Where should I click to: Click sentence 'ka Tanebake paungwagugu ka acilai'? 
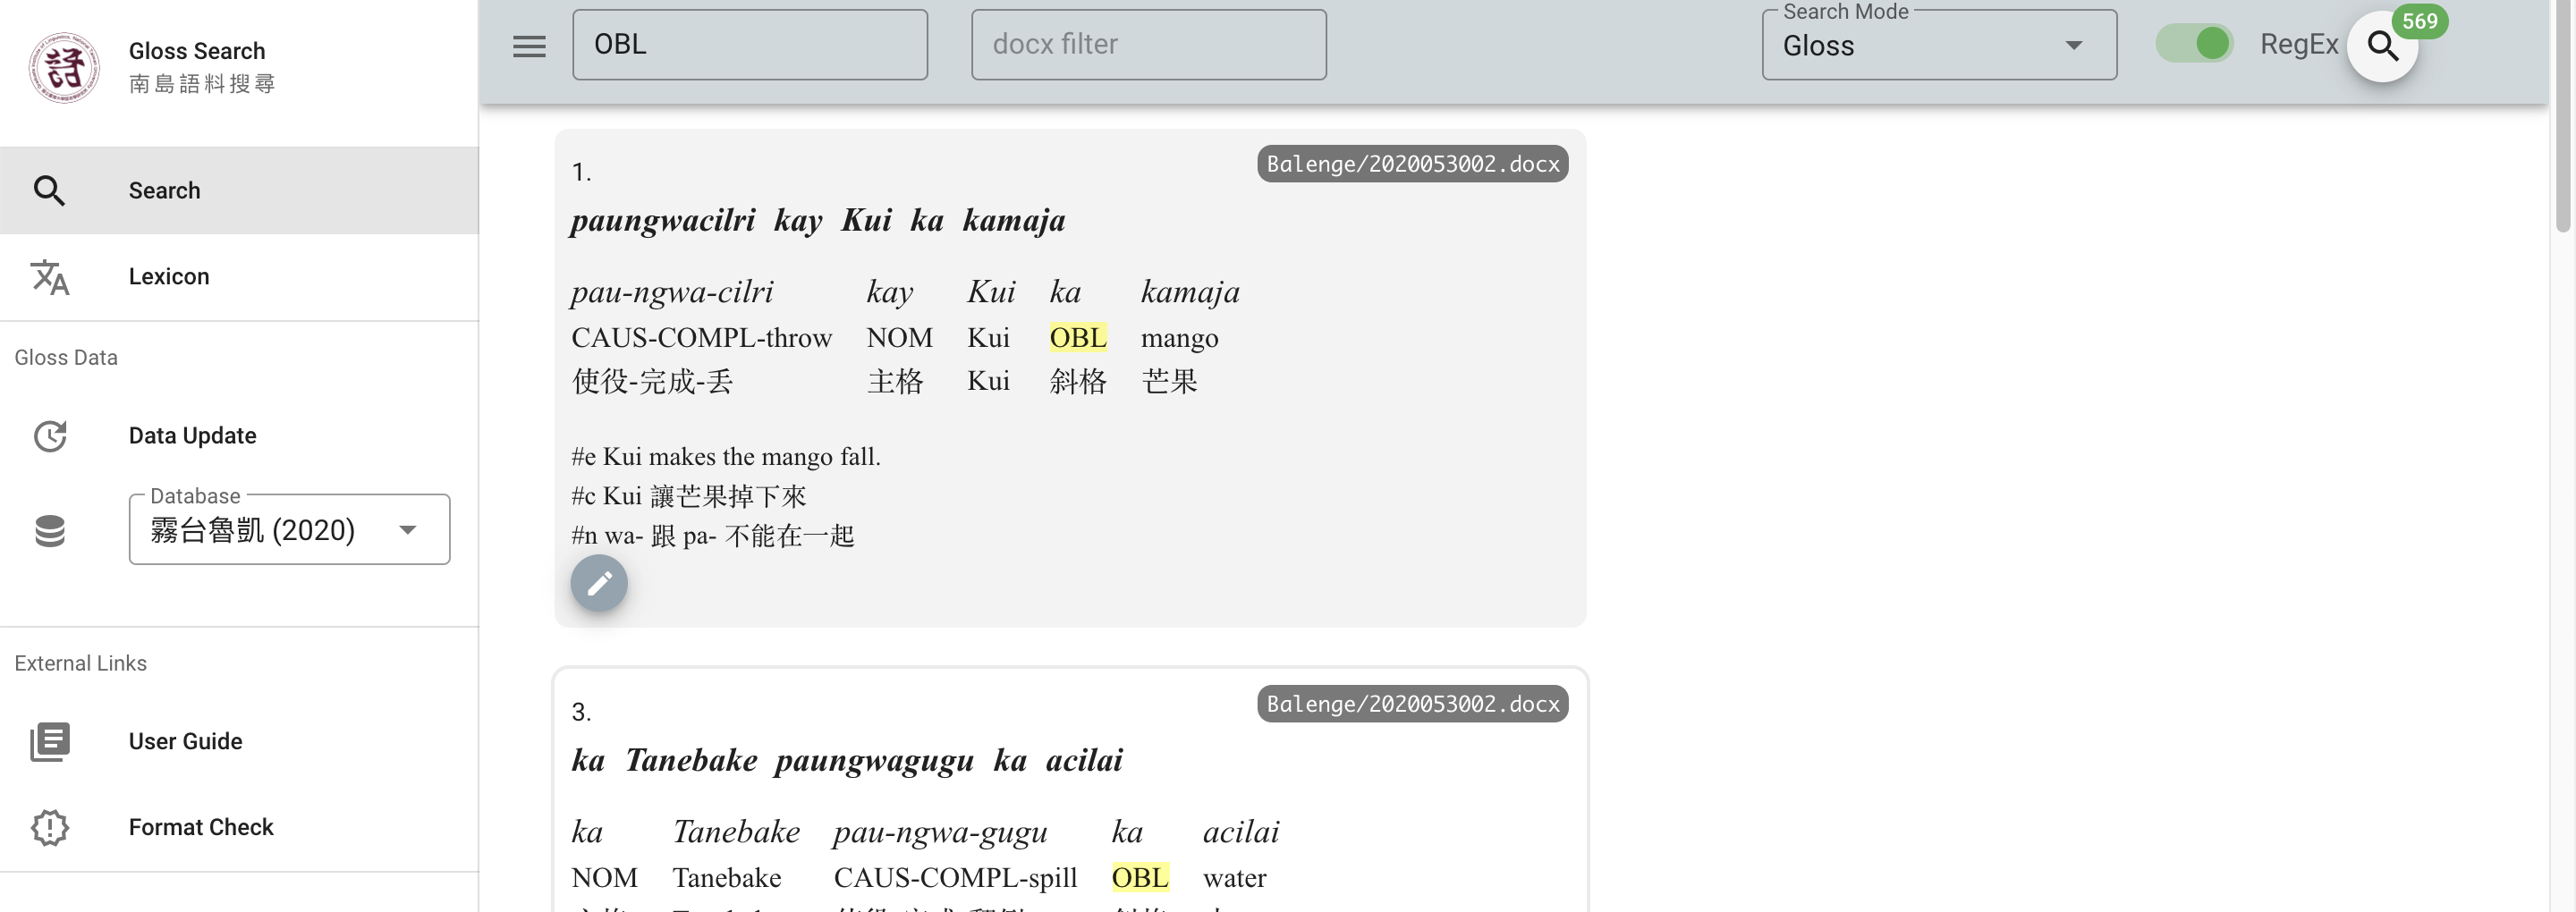tap(847, 761)
